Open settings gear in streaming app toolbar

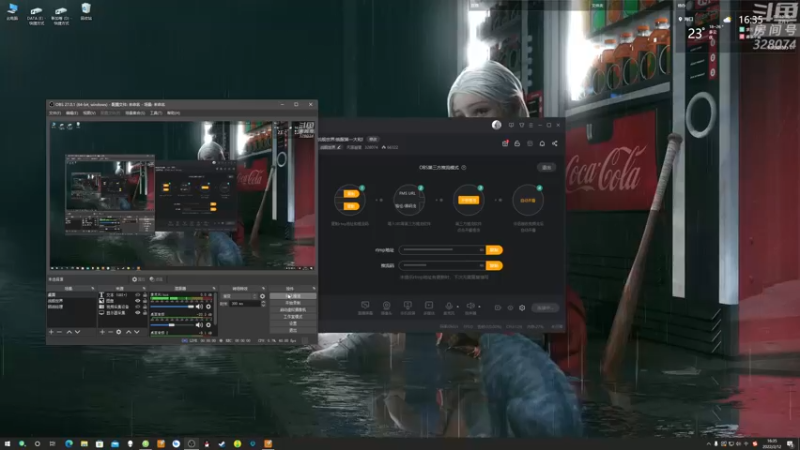(x=522, y=308)
